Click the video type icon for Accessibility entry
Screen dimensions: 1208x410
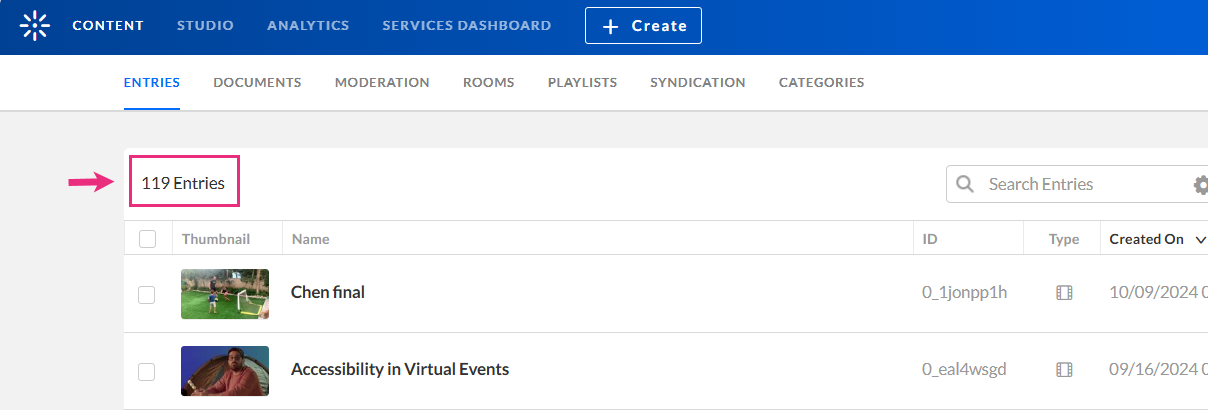click(x=1064, y=370)
